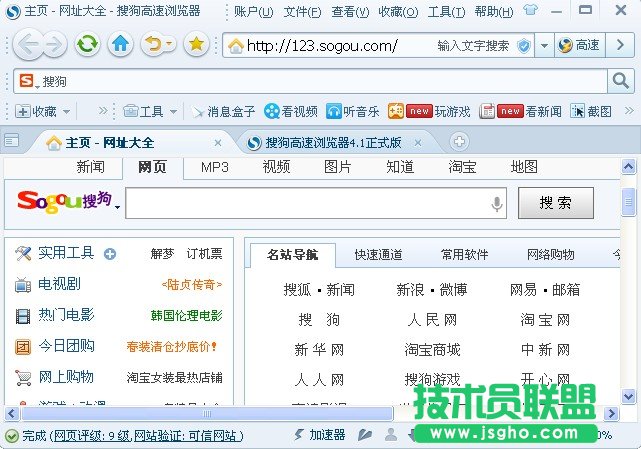The image size is (641, 449).
Task: Toggle the 加速器 accelerator in status bar
Action: 318,435
